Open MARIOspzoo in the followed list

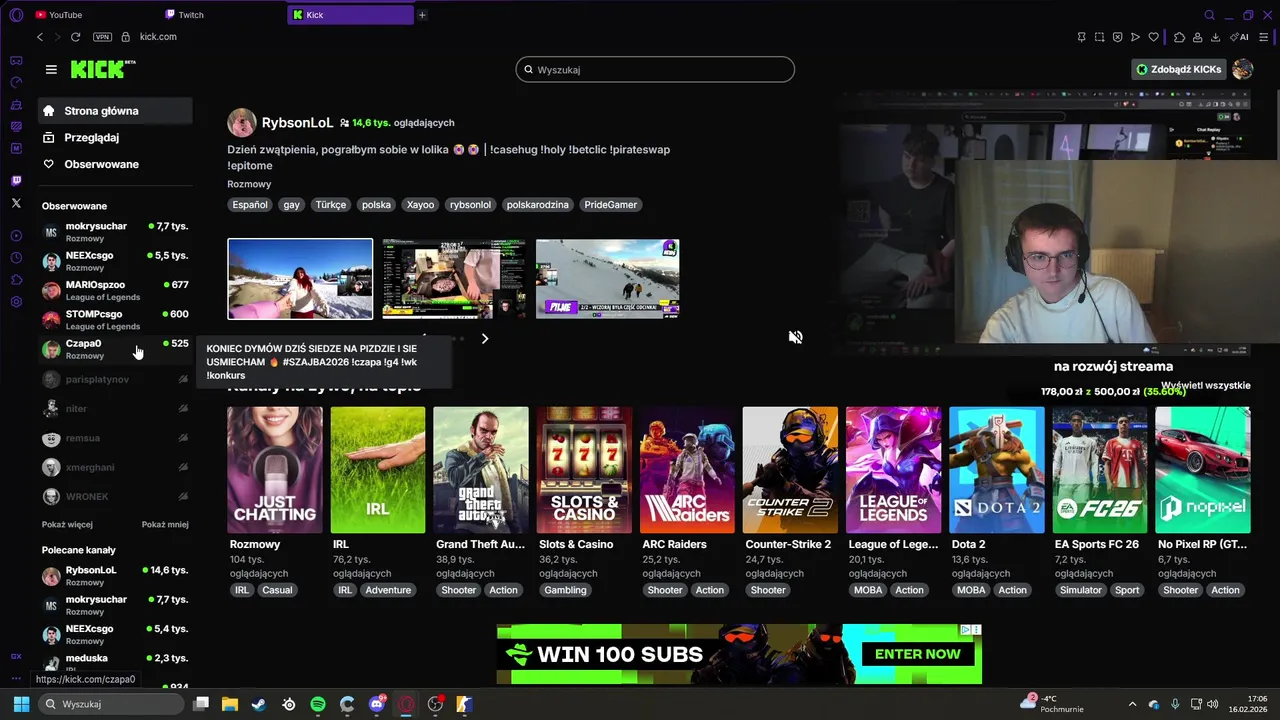pos(116,290)
